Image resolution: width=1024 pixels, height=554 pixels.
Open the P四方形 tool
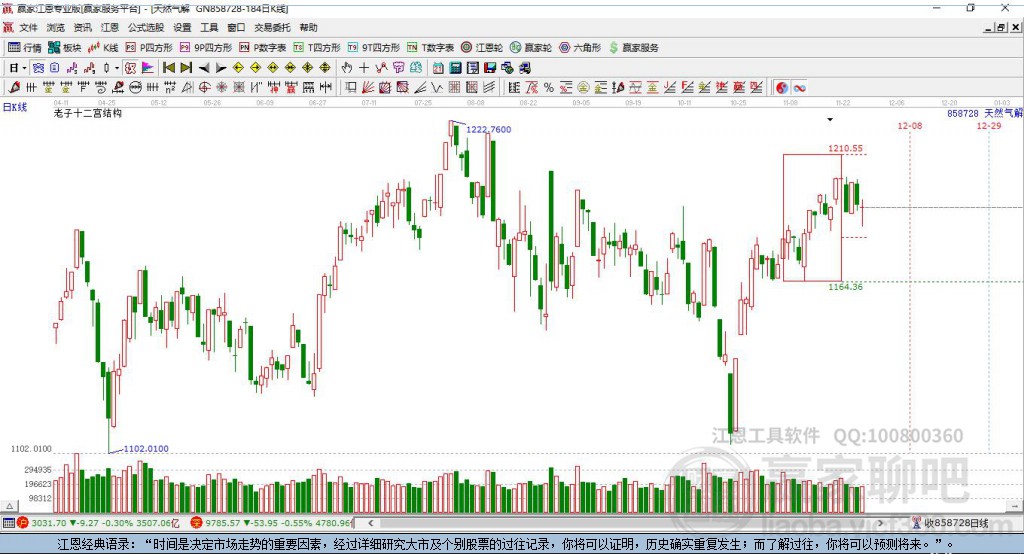coord(149,48)
